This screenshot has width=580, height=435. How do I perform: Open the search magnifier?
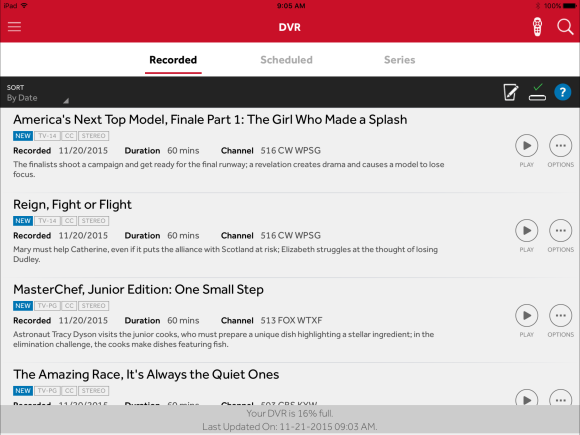pyautogui.click(x=565, y=27)
